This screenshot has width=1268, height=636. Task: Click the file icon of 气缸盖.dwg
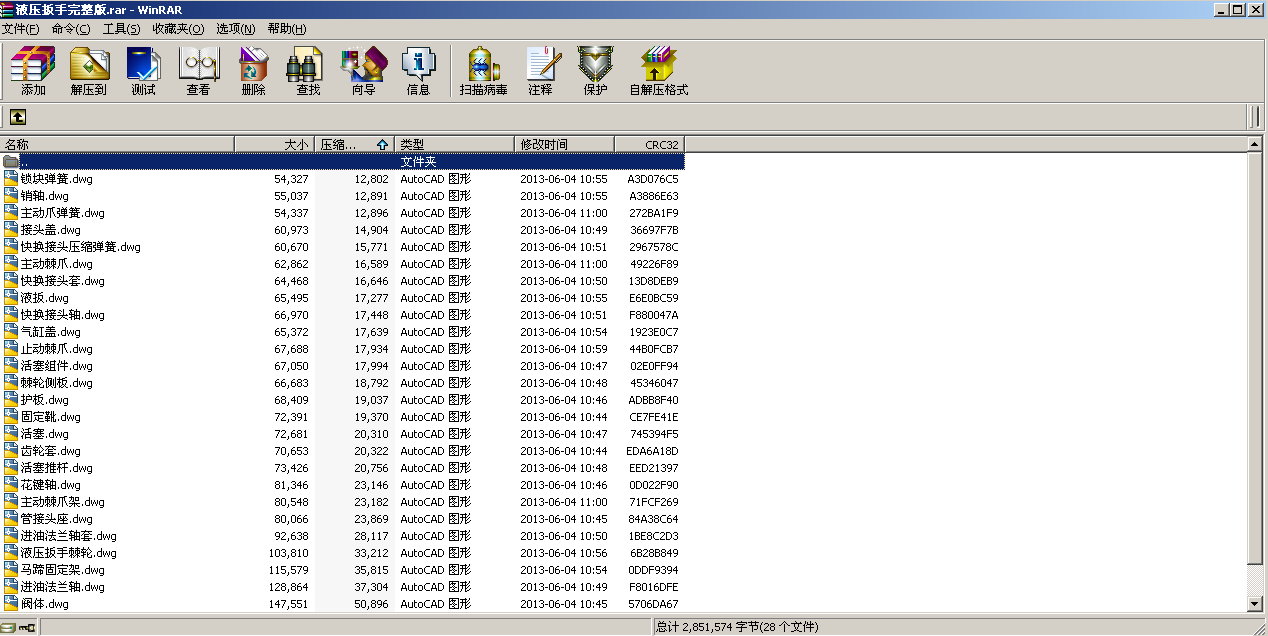click(11, 331)
